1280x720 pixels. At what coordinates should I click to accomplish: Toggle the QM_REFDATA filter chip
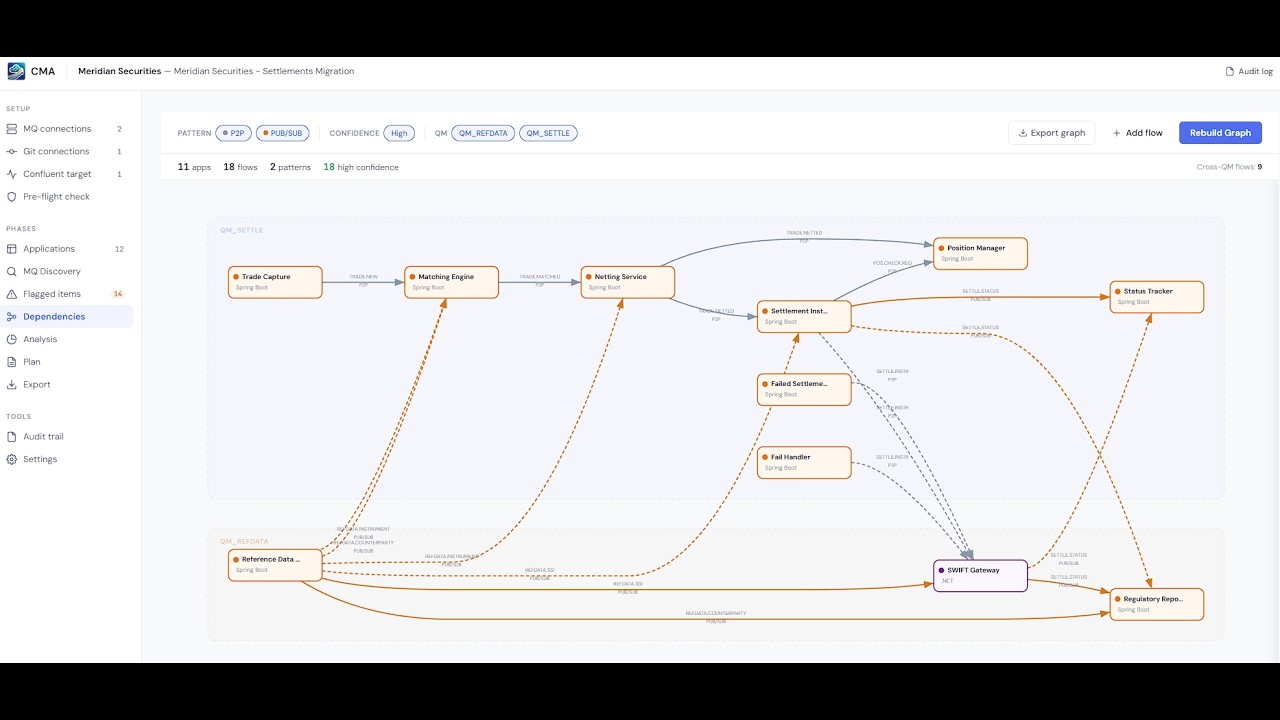483,133
